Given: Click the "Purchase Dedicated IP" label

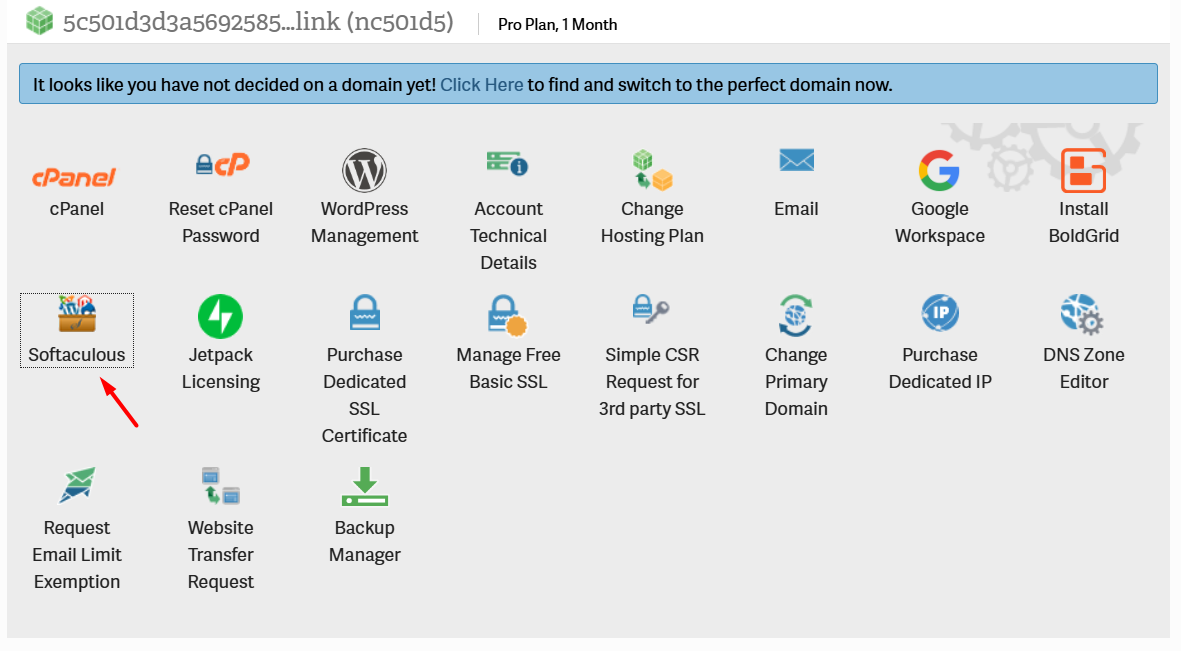Looking at the screenshot, I should [940, 368].
